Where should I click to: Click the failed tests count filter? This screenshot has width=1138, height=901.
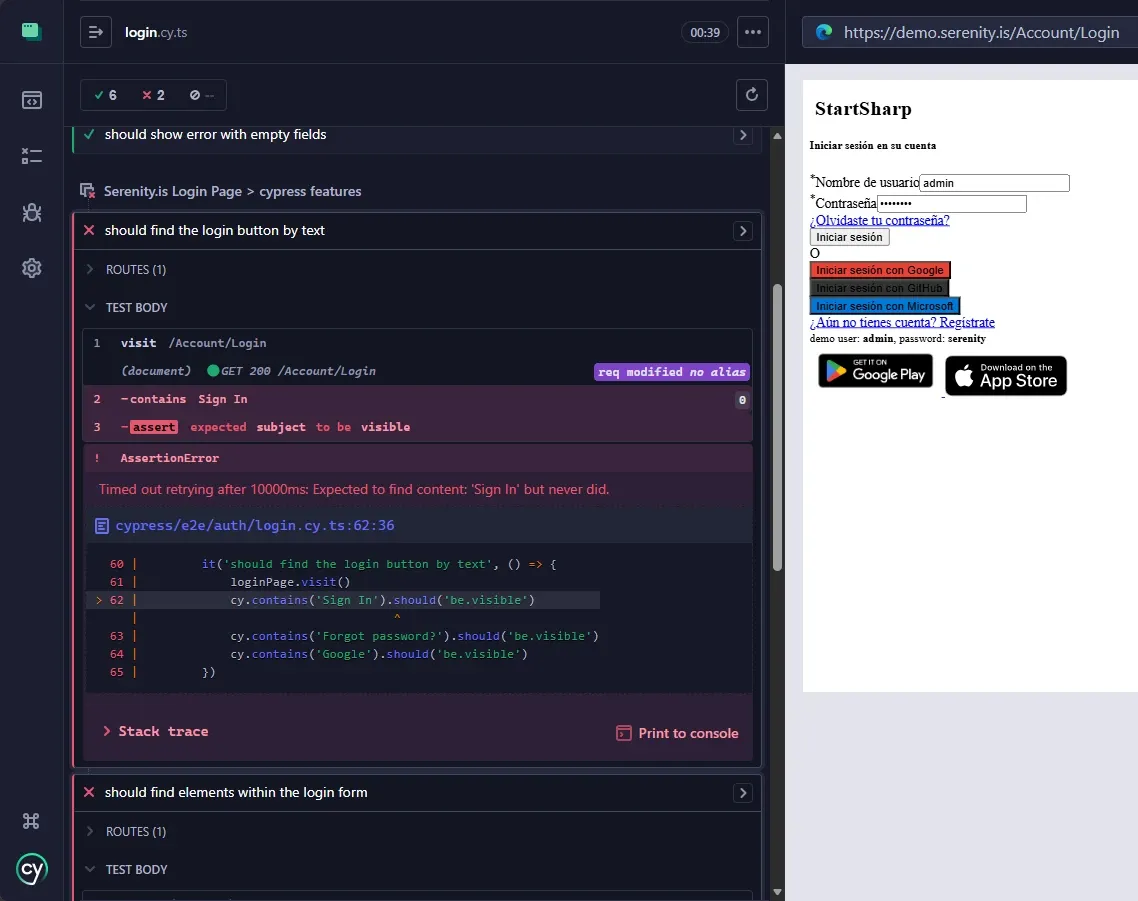[x=153, y=95]
